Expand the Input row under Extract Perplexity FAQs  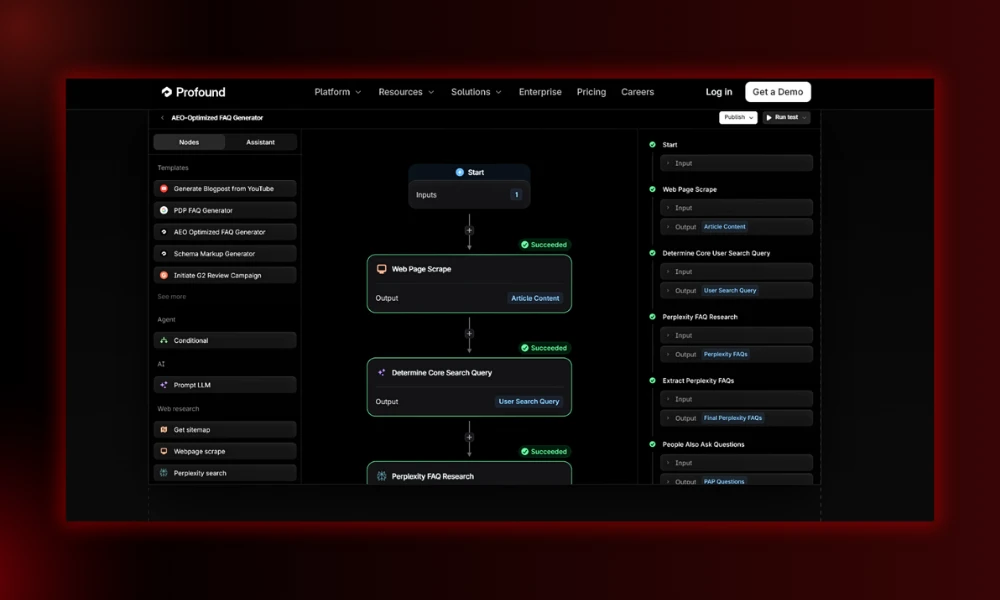tap(737, 399)
